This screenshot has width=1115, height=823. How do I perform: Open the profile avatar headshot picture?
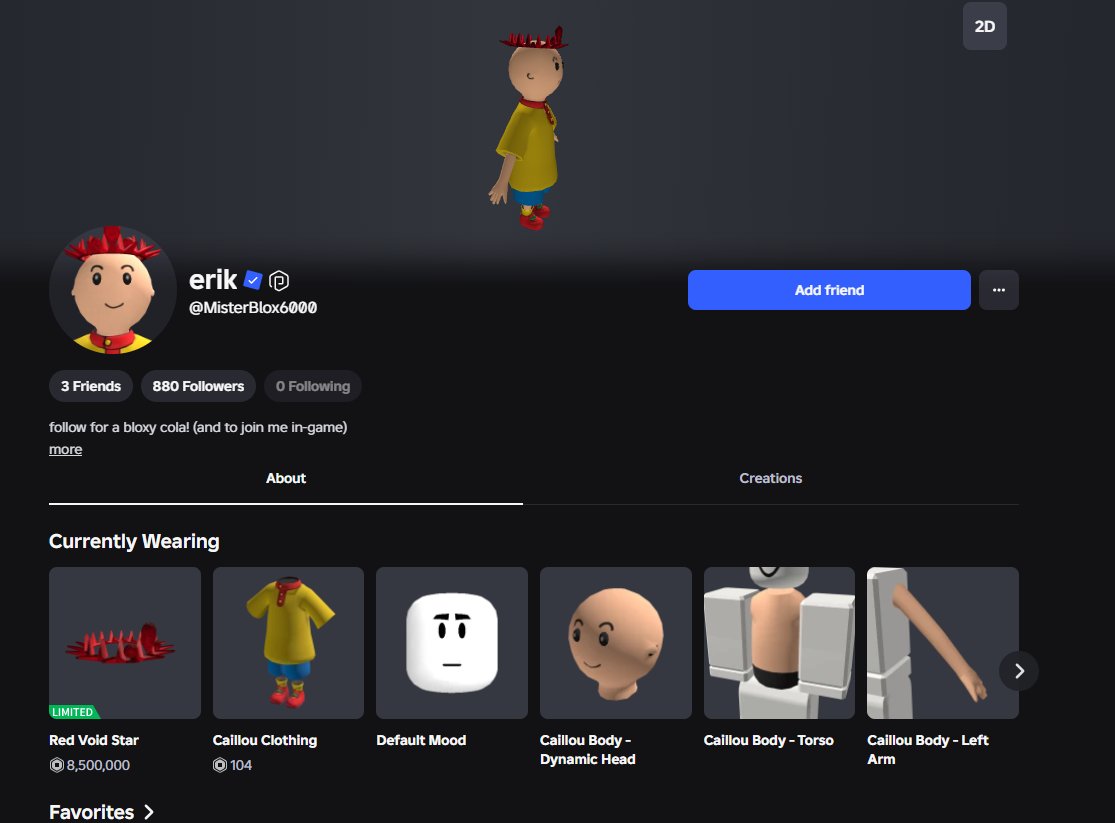pyautogui.click(x=112, y=290)
